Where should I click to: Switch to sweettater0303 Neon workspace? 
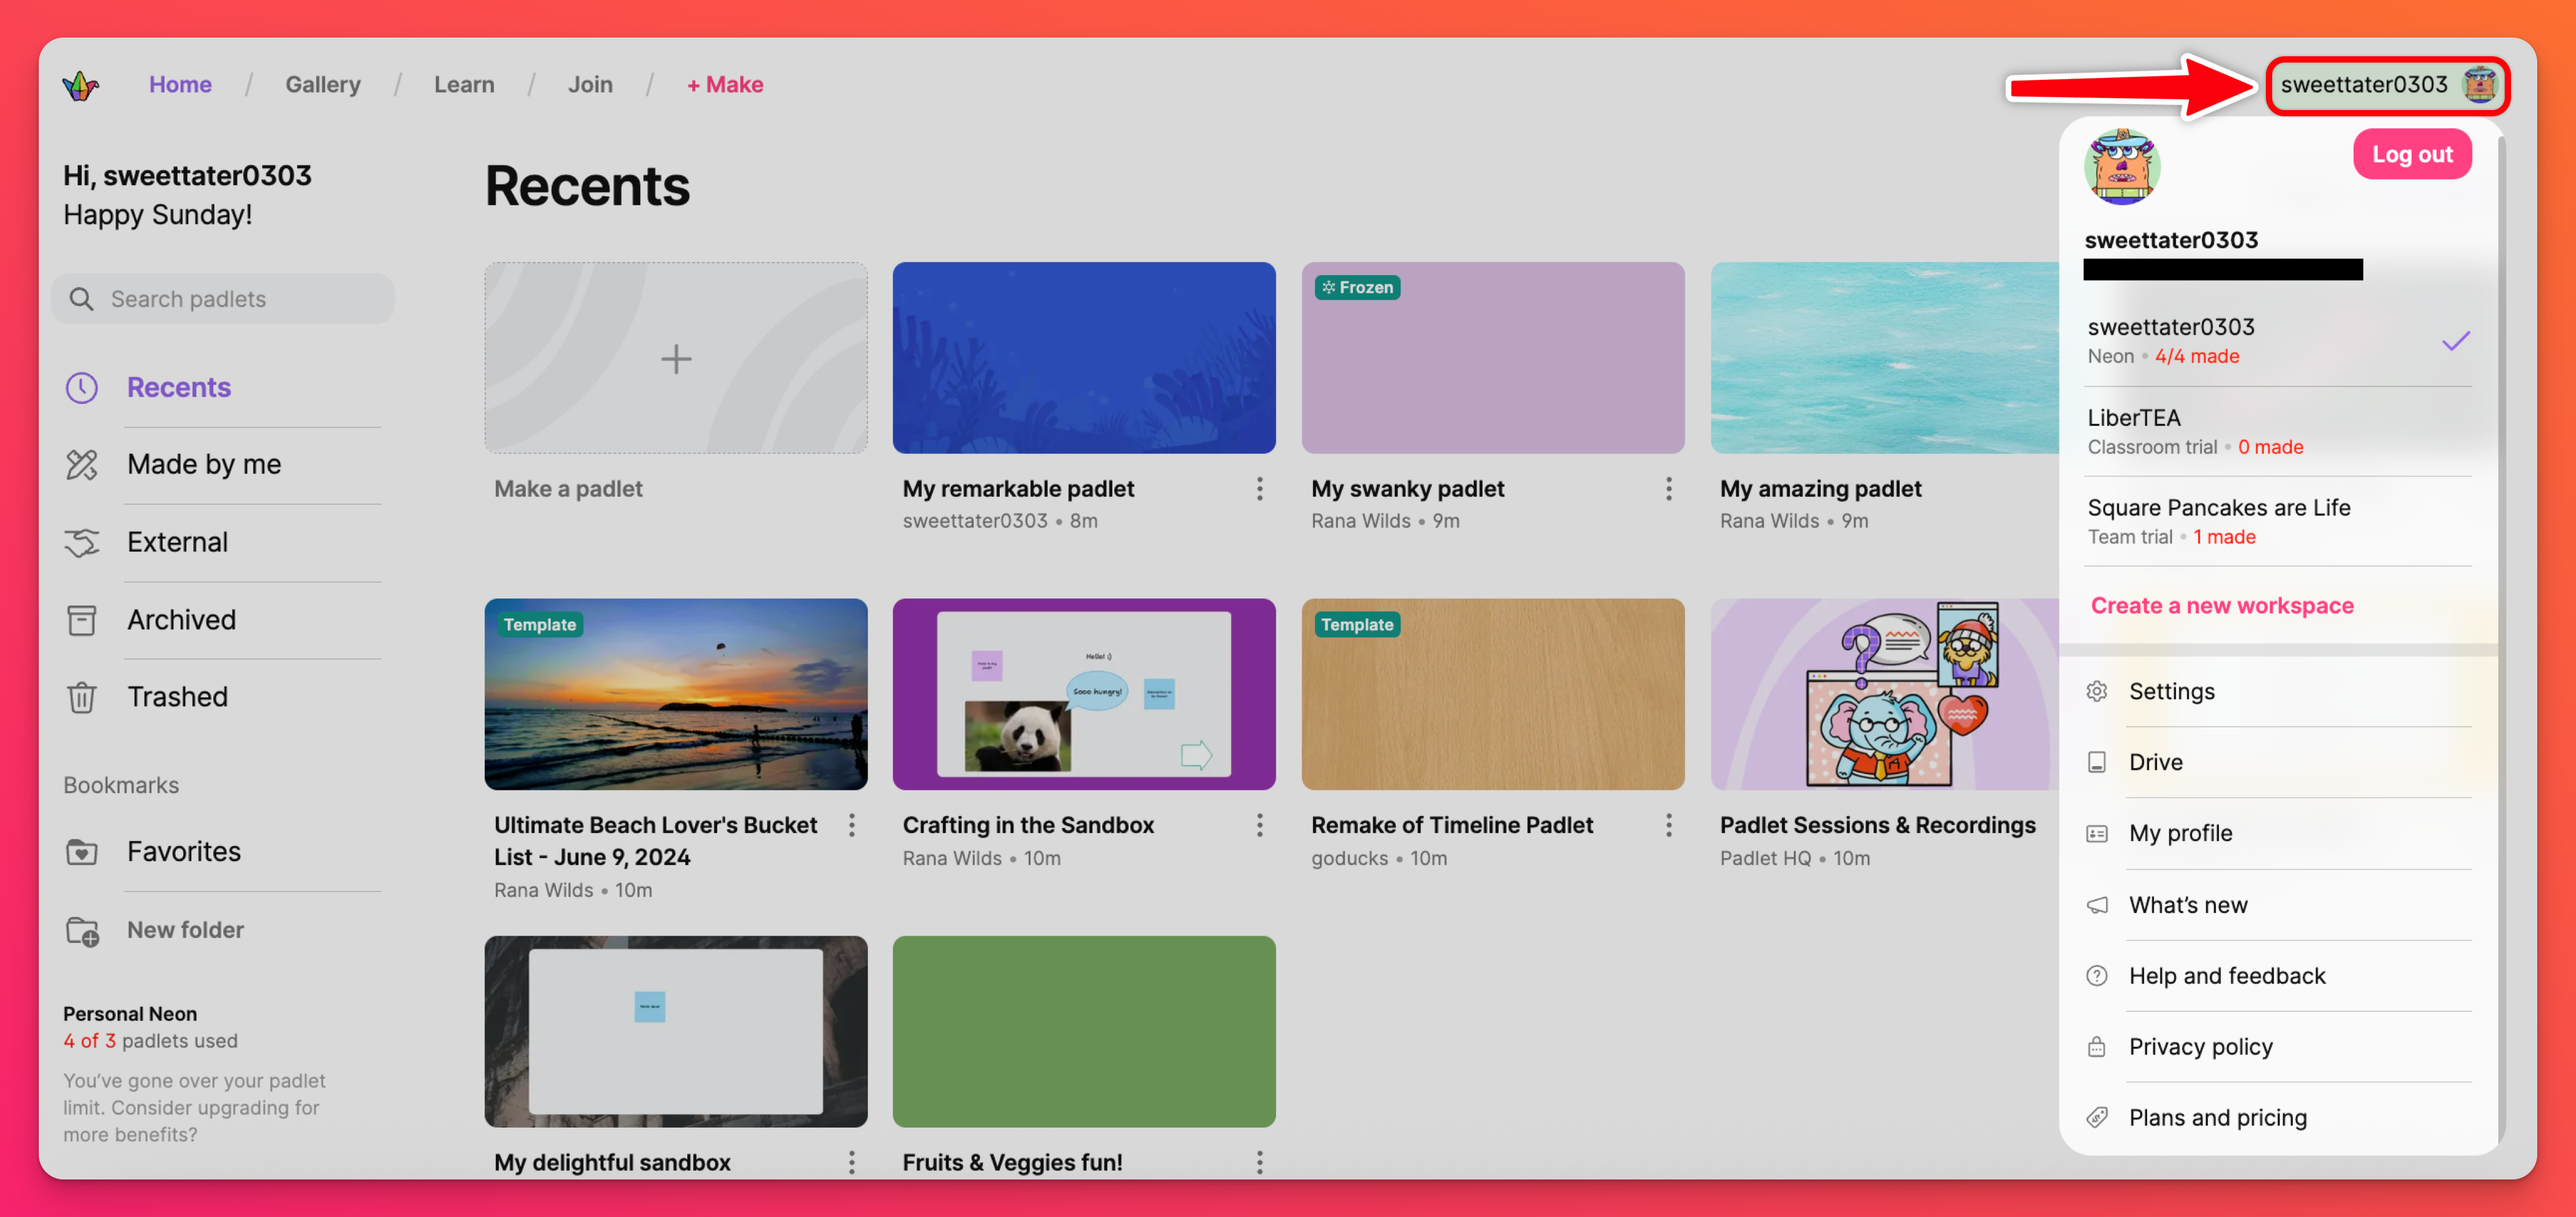2279,341
